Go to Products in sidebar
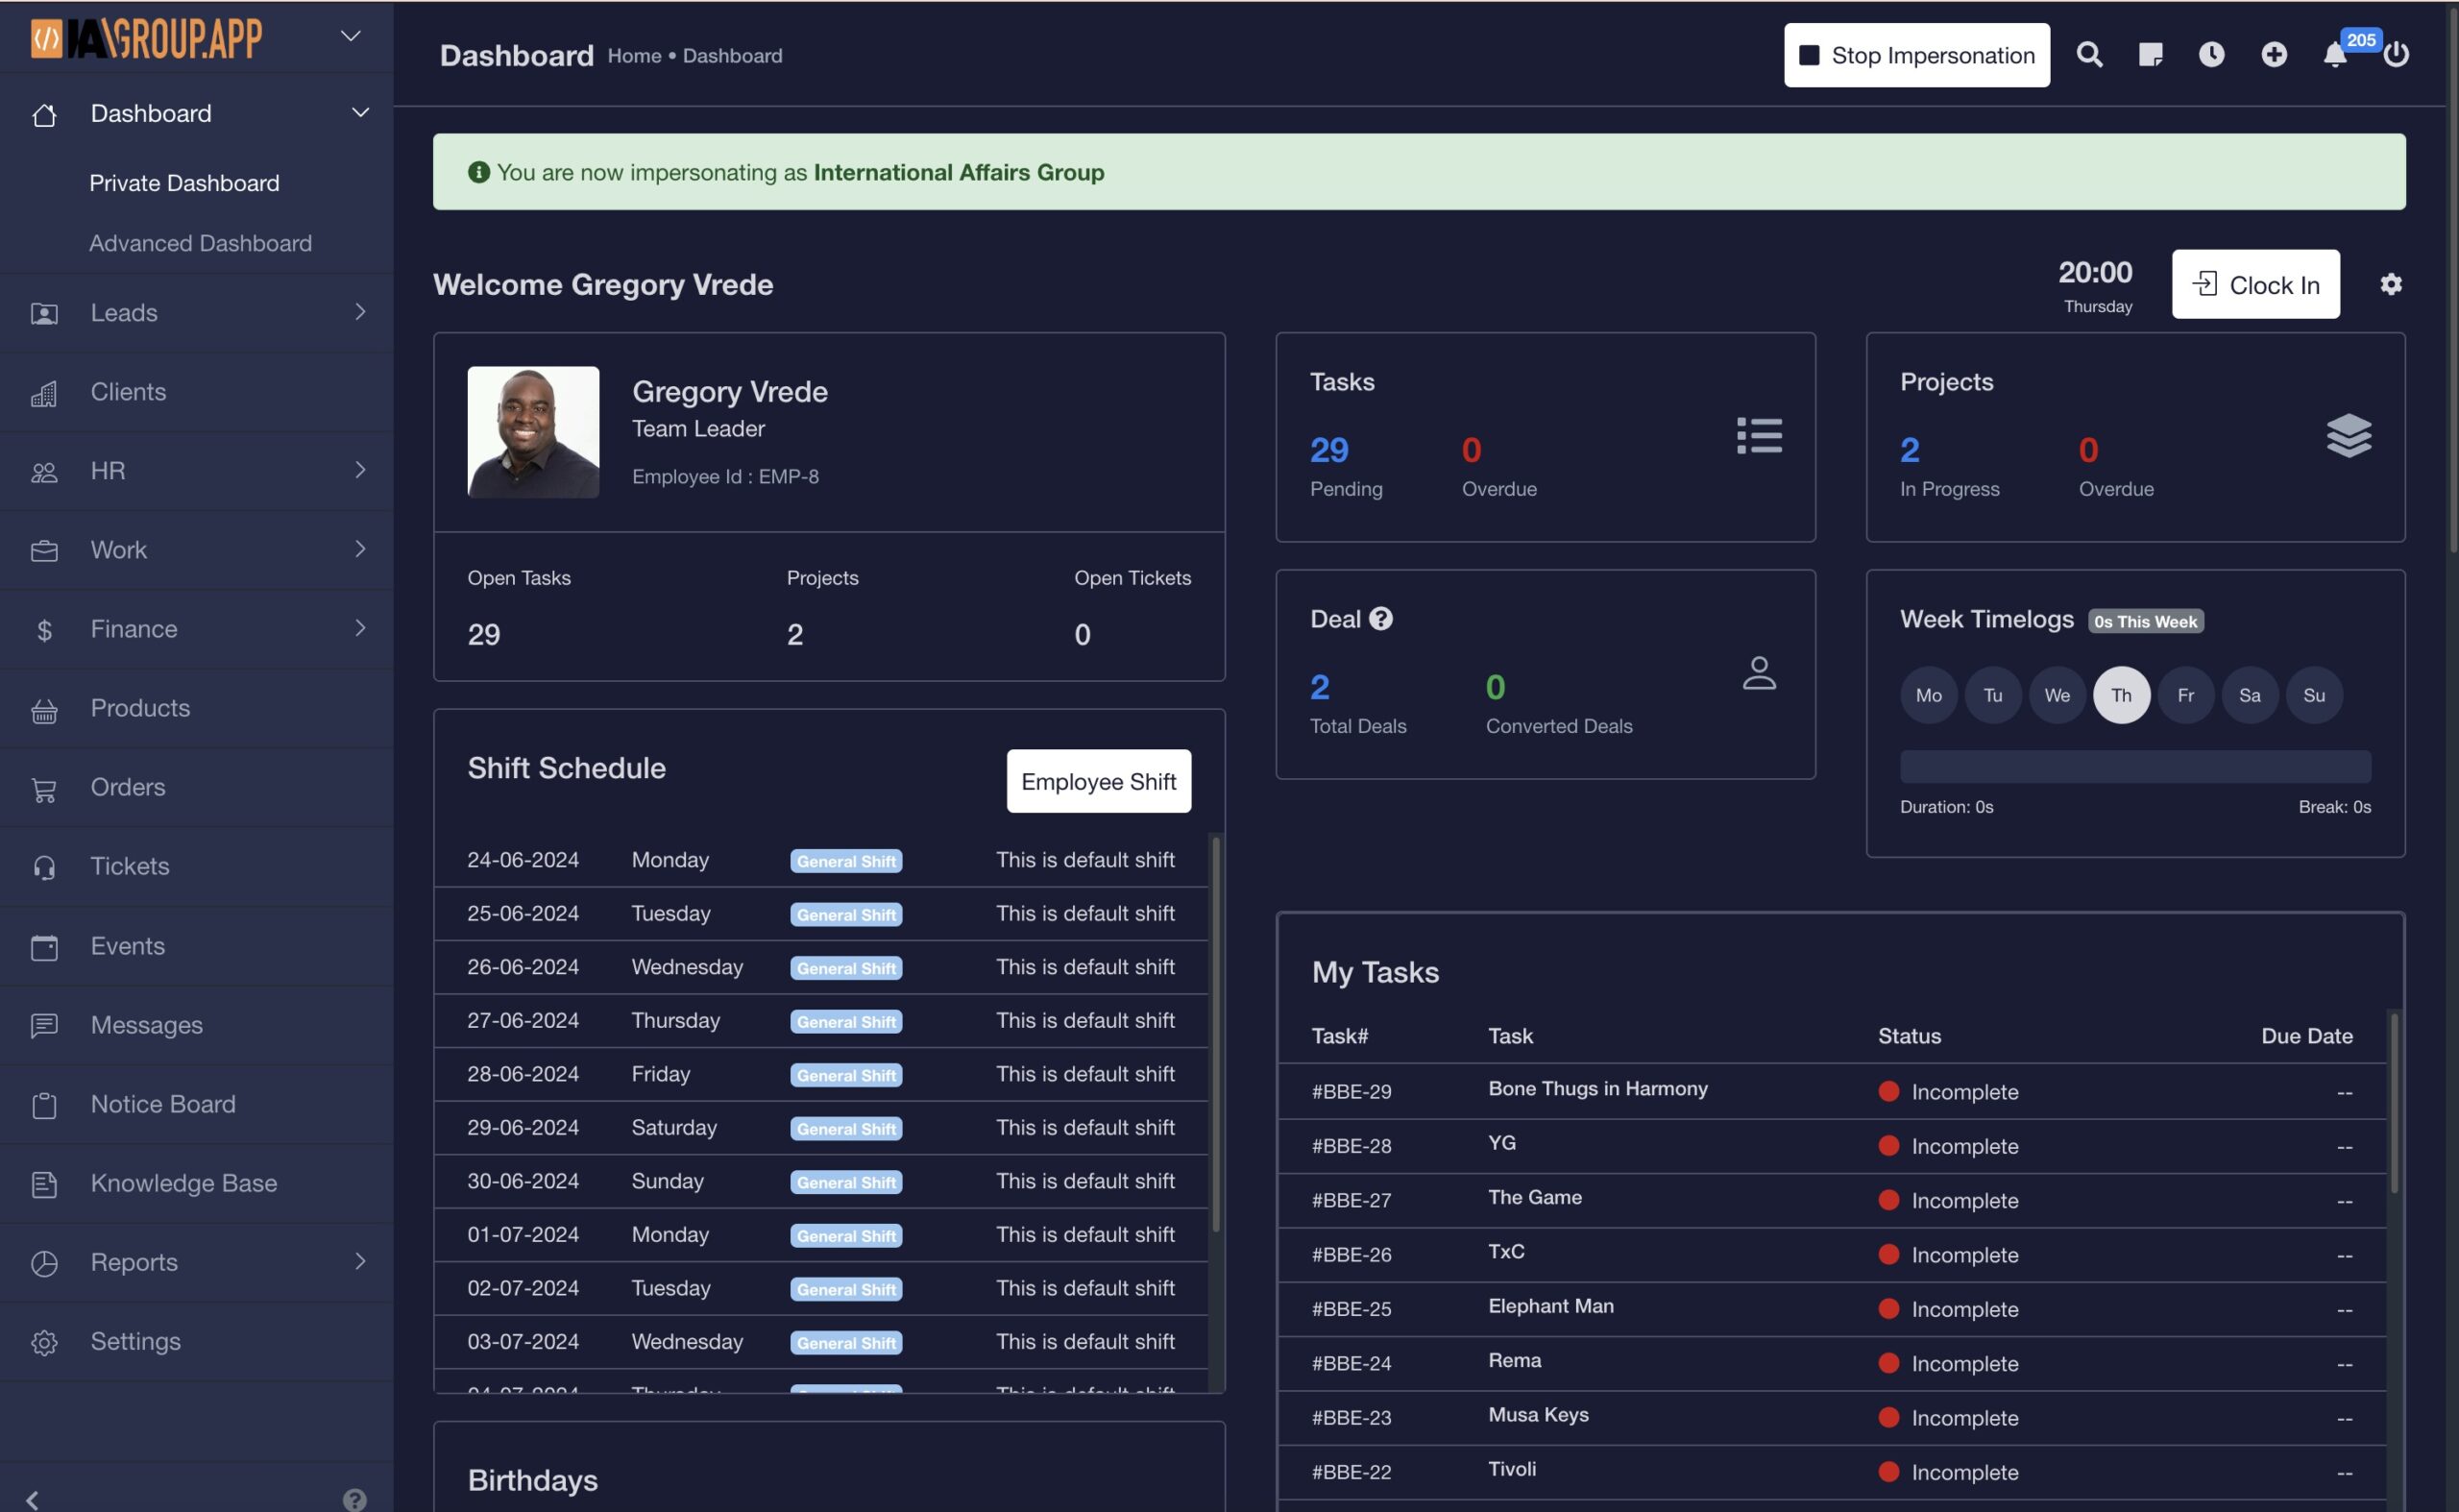The image size is (2459, 1512). pyautogui.click(x=140, y=708)
